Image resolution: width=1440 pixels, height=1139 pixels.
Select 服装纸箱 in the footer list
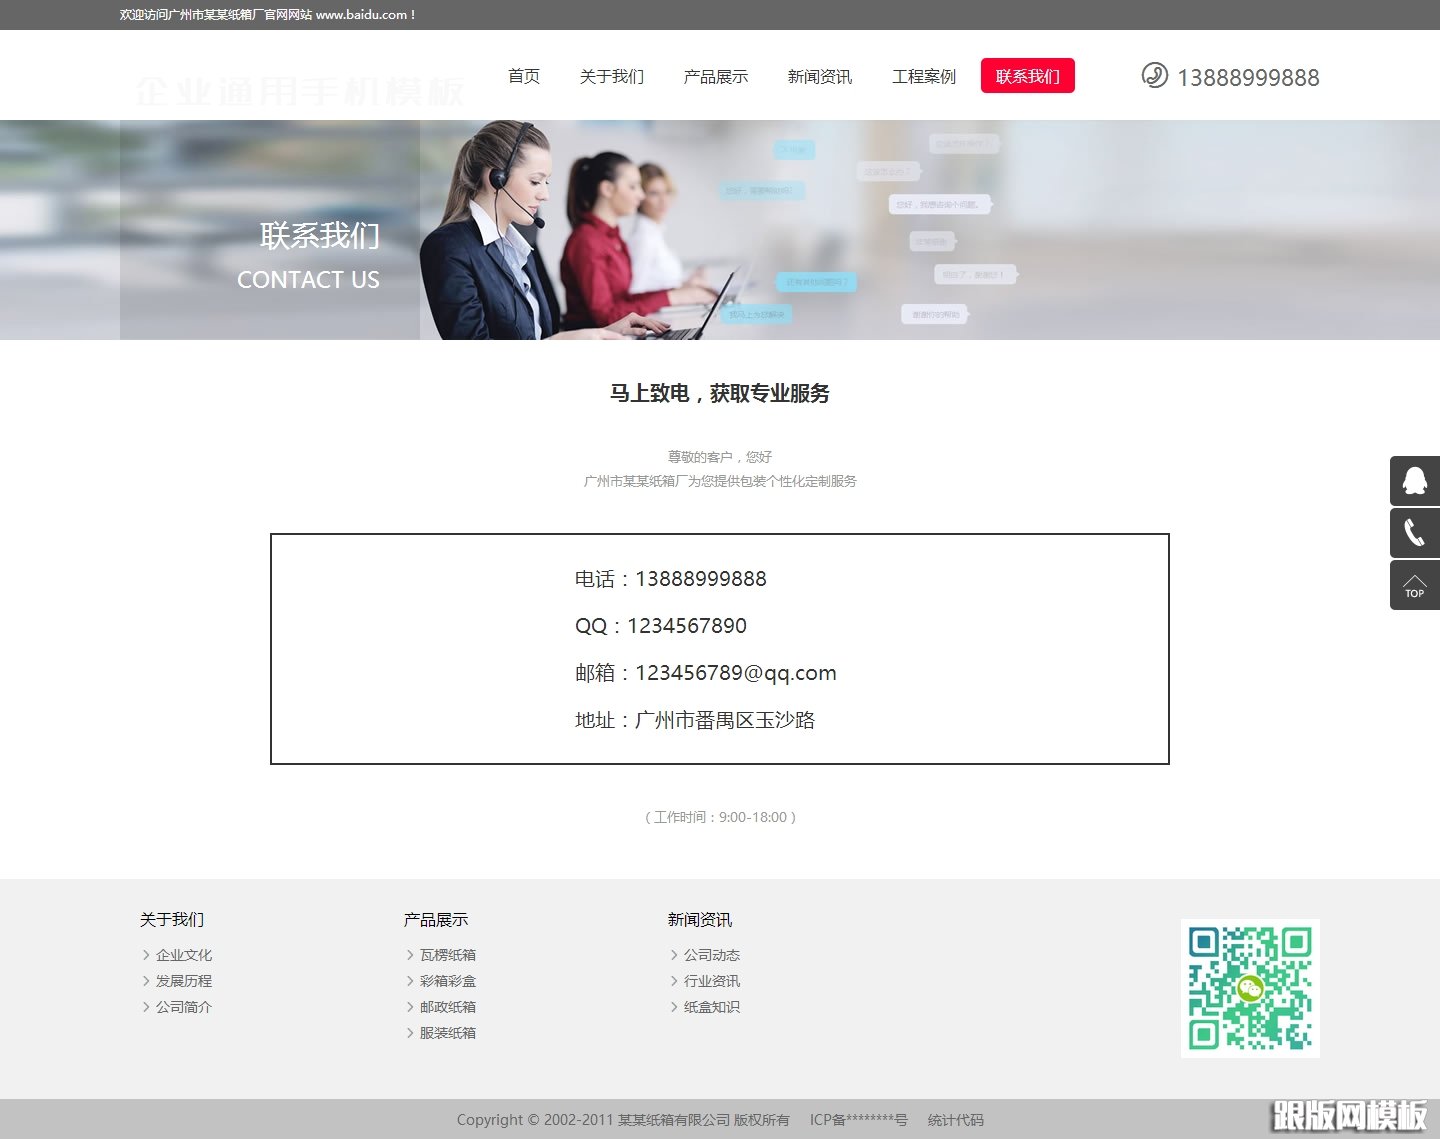(x=447, y=1032)
